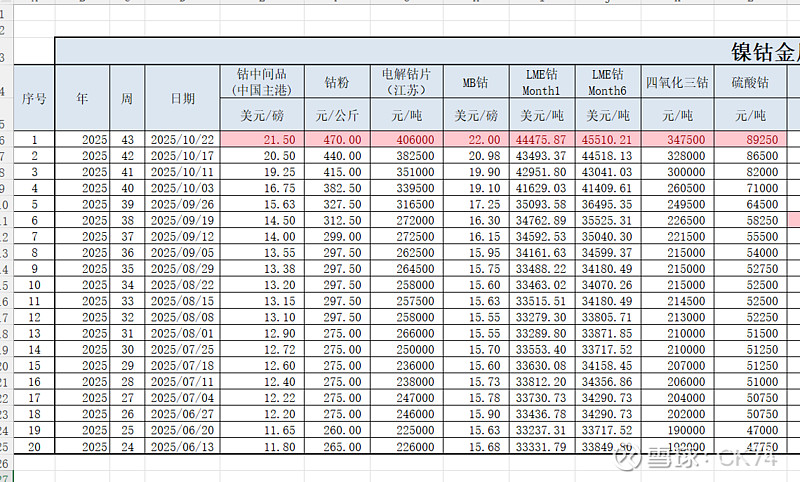Select cell value 382500

pyautogui.click(x=407, y=156)
